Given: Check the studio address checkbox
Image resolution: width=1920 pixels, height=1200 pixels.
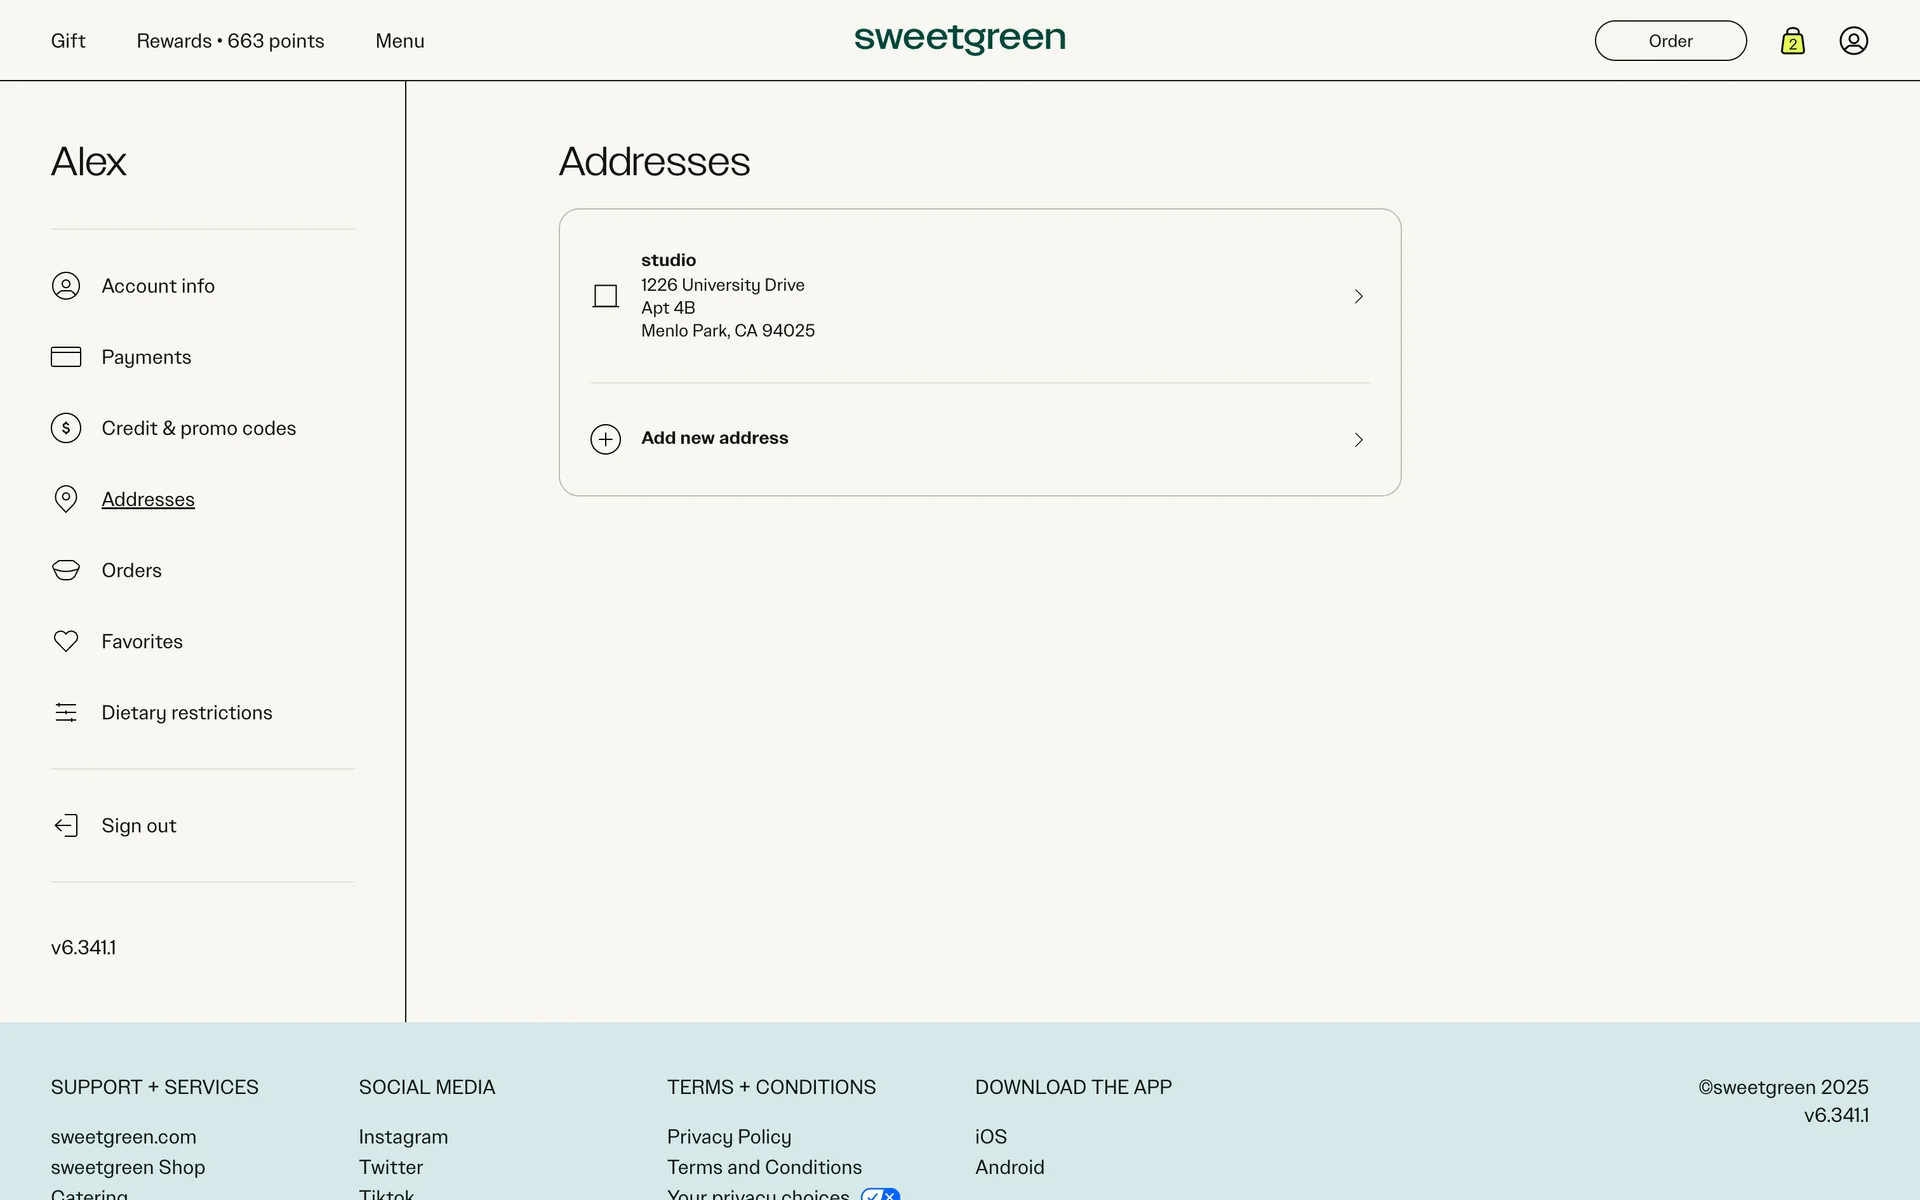Looking at the screenshot, I should pos(605,296).
